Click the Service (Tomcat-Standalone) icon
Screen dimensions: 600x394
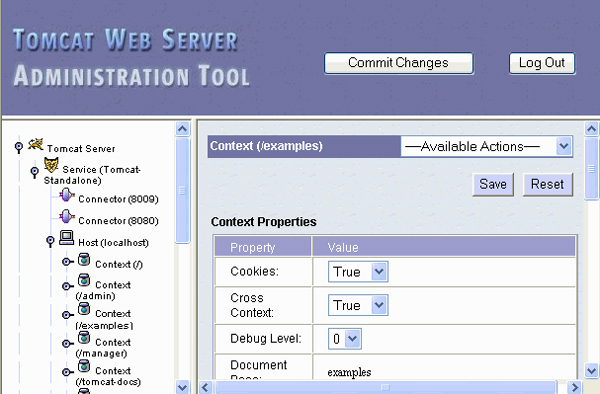point(51,165)
